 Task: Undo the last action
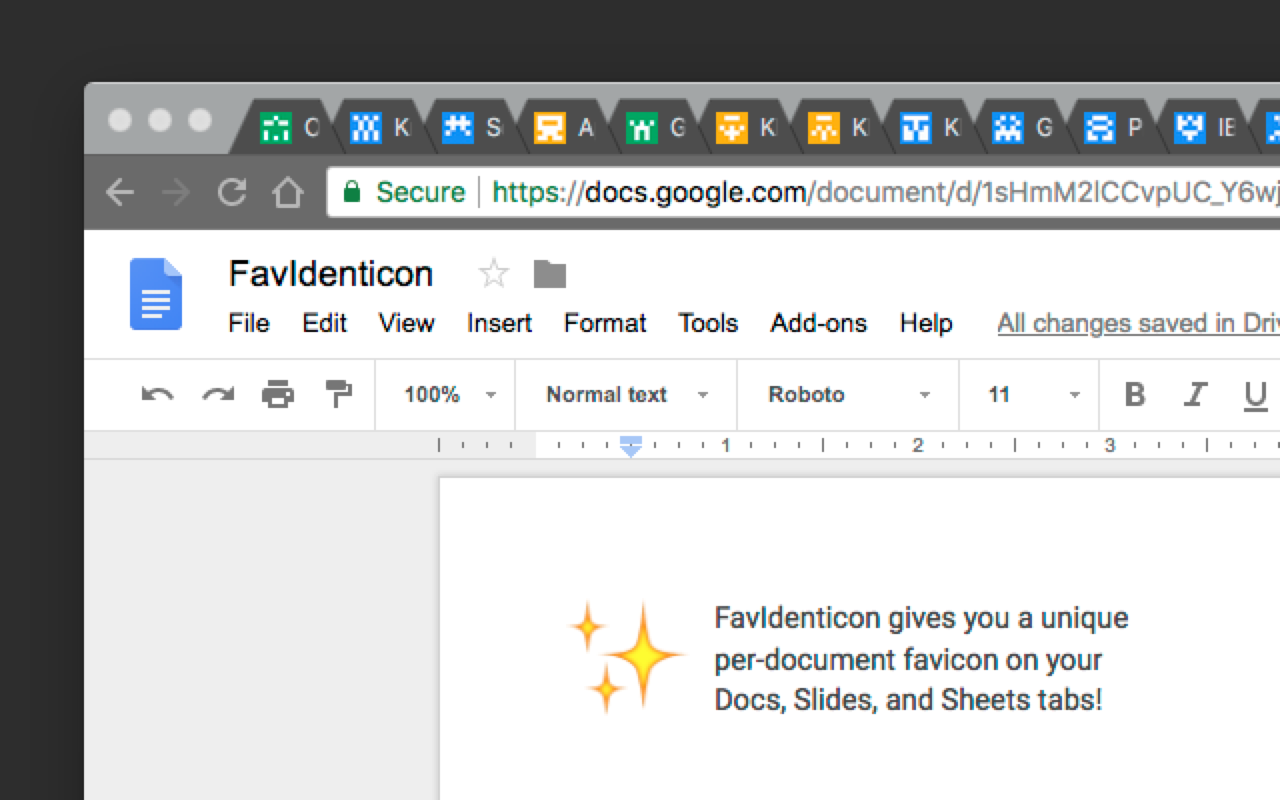tap(157, 394)
